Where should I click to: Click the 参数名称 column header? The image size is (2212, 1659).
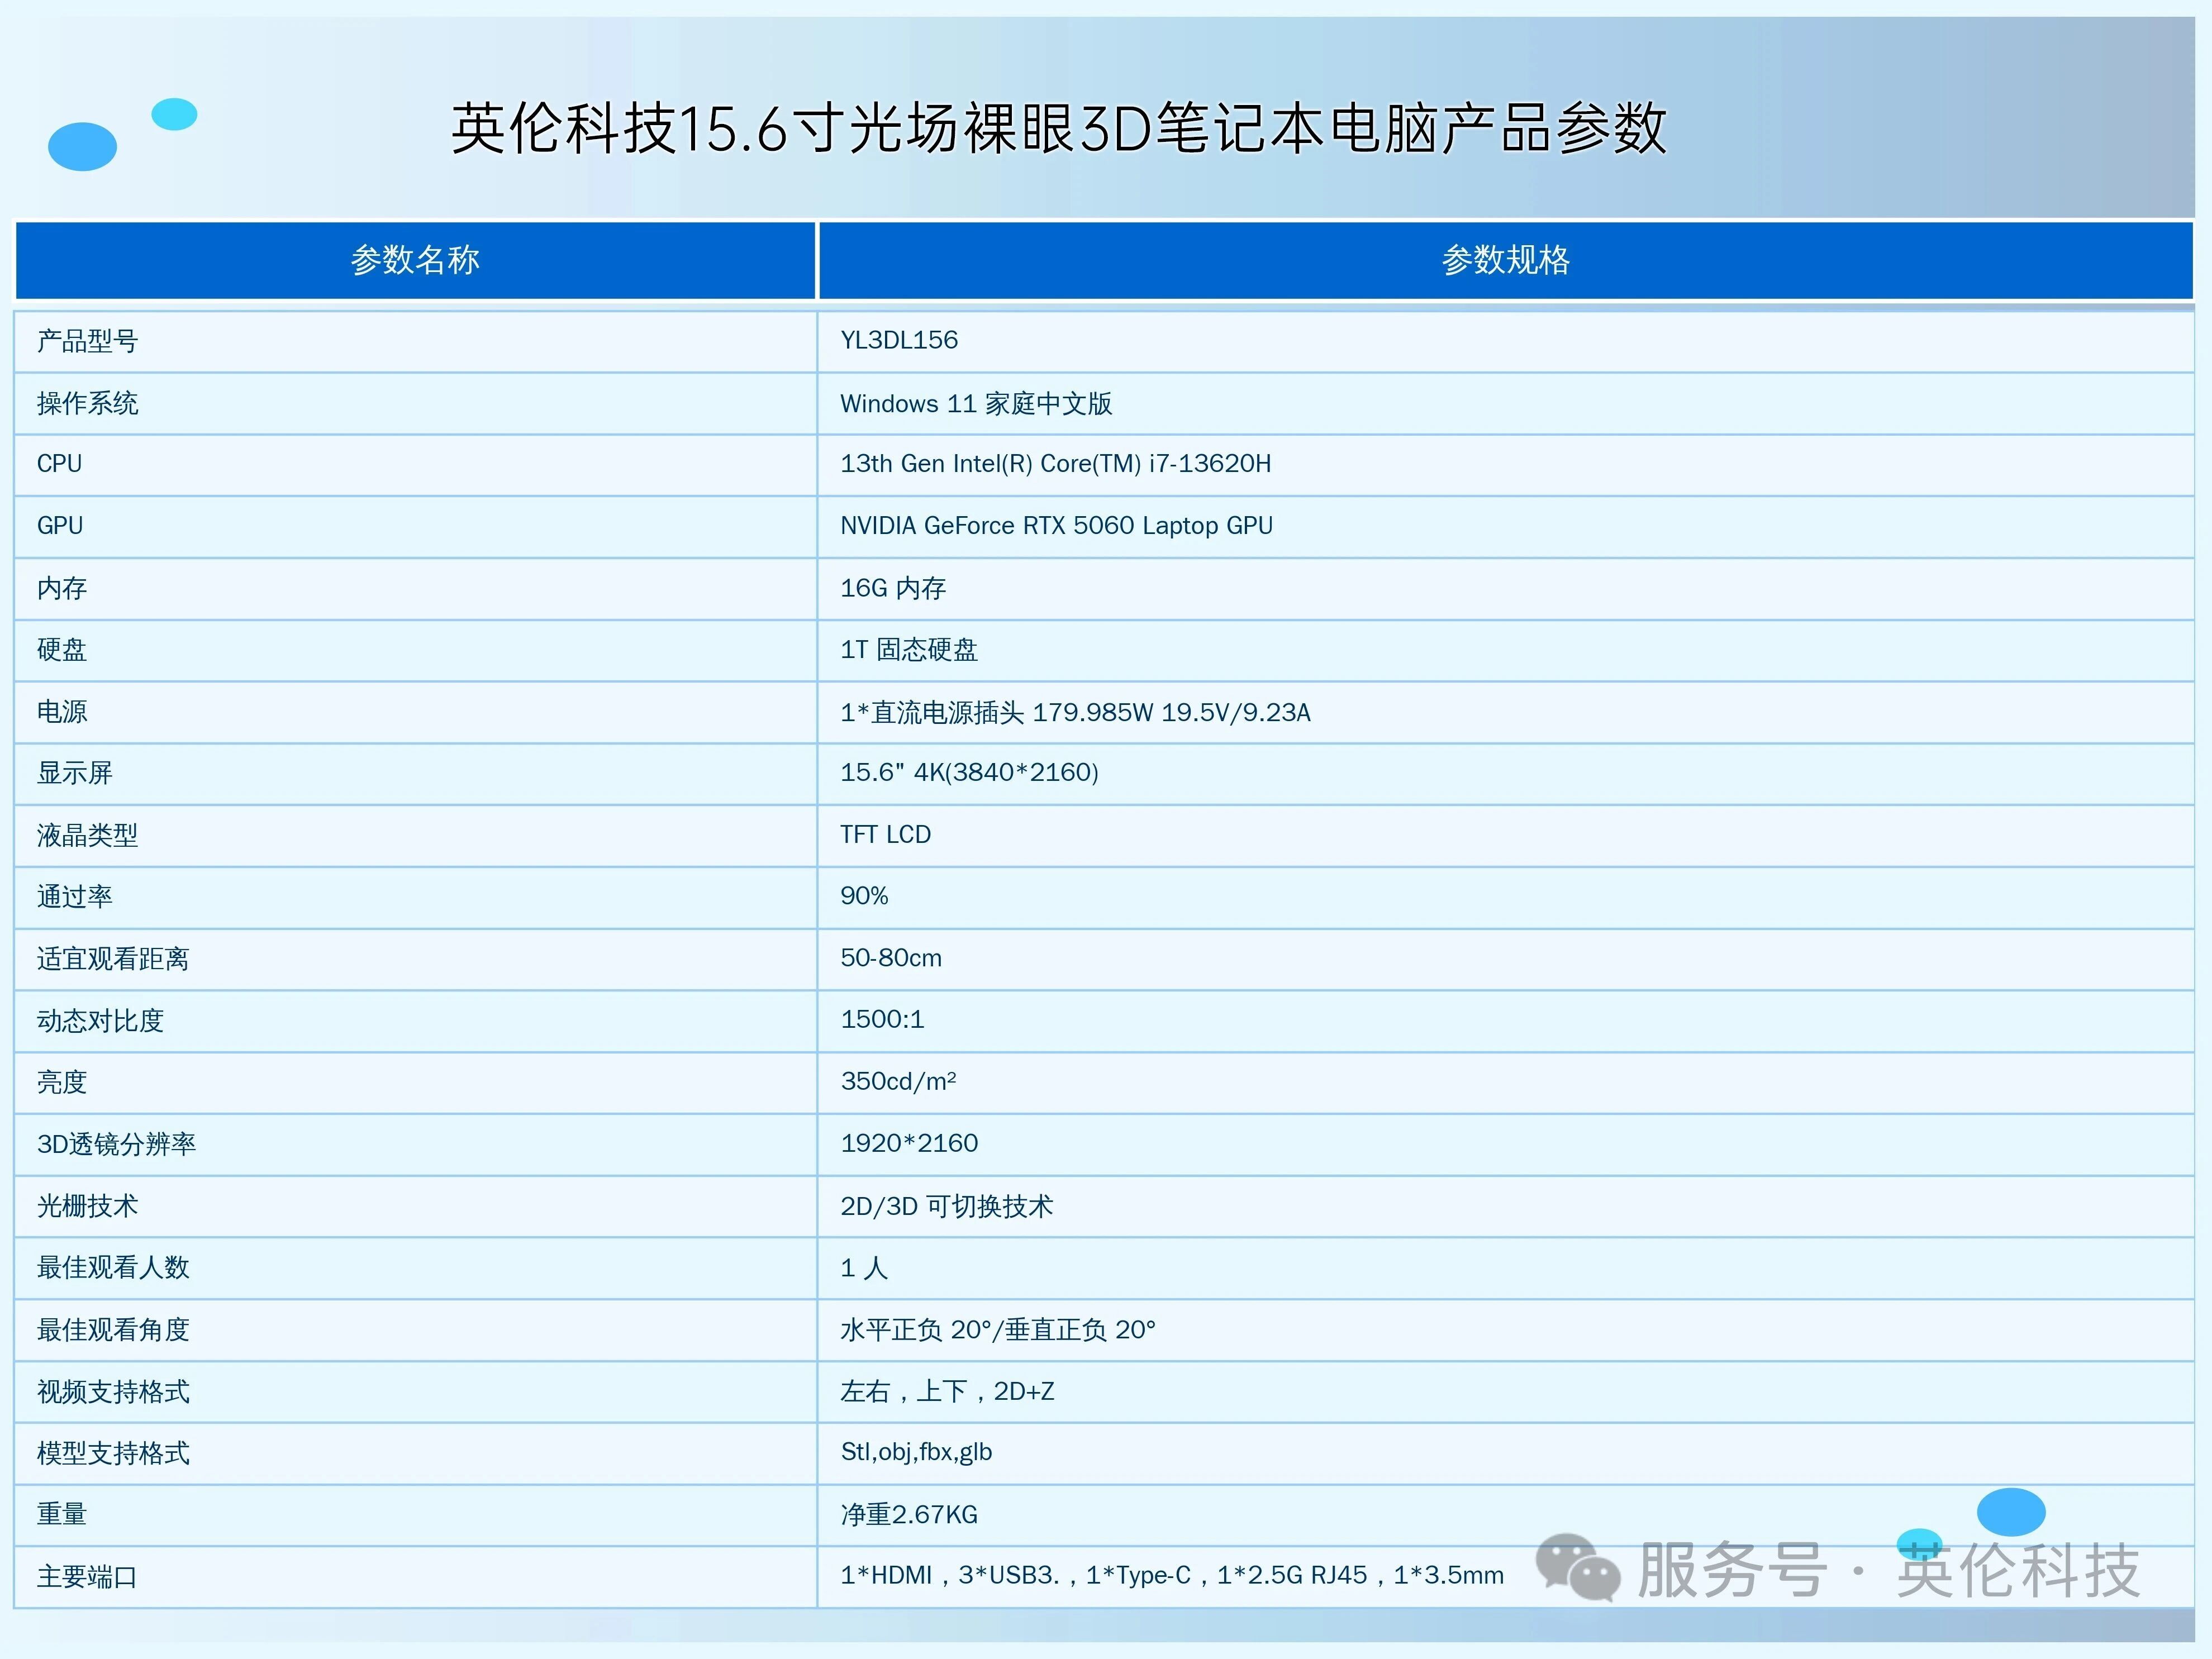pos(415,260)
